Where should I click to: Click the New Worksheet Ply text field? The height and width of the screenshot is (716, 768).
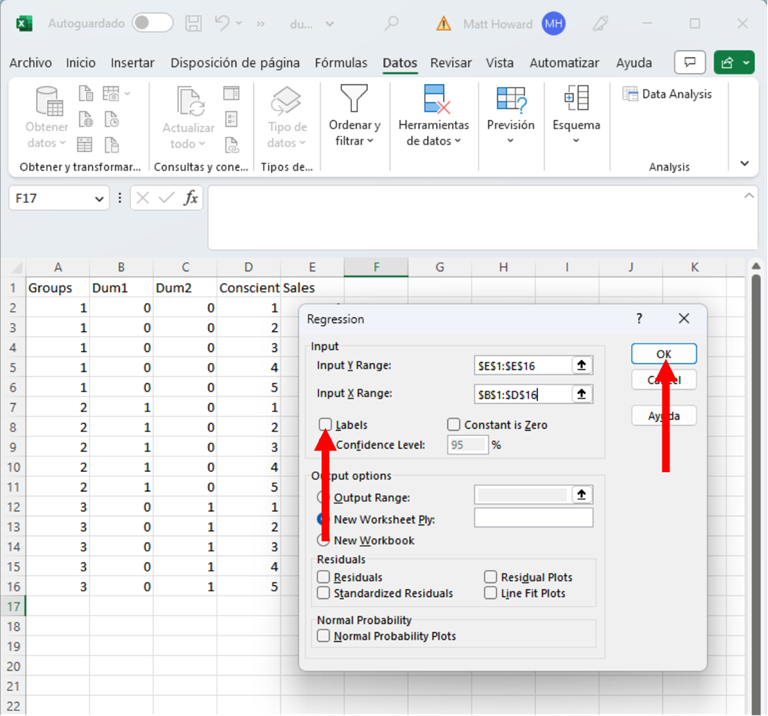533,518
